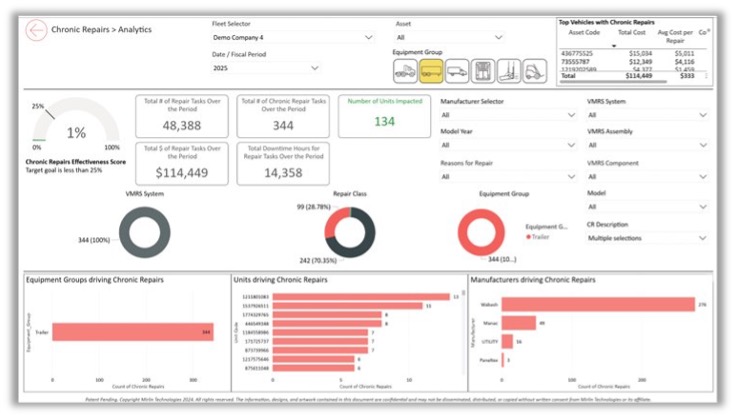Select the box truck equipment group icon
Viewport: 737px width, 420px height.
coord(457,70)
